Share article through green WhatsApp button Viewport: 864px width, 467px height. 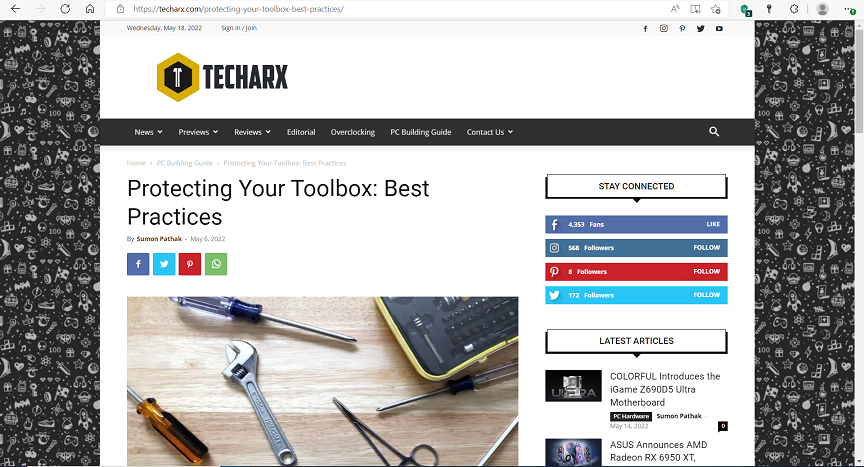click(x=216, y=264)
